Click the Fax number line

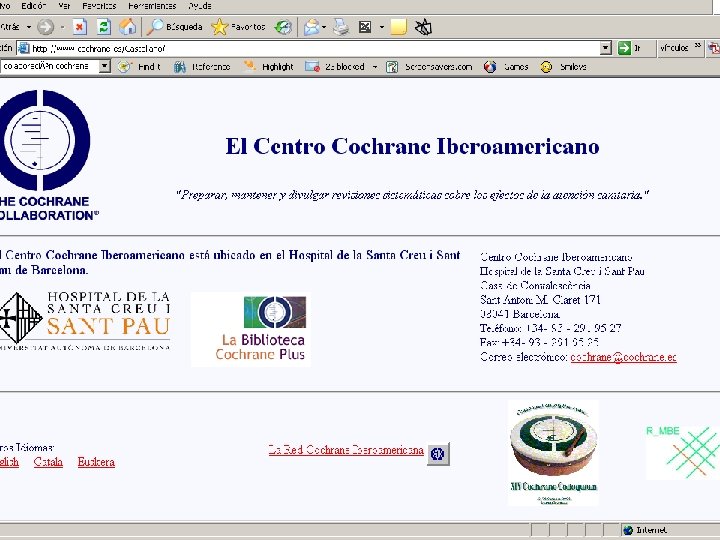539,343
